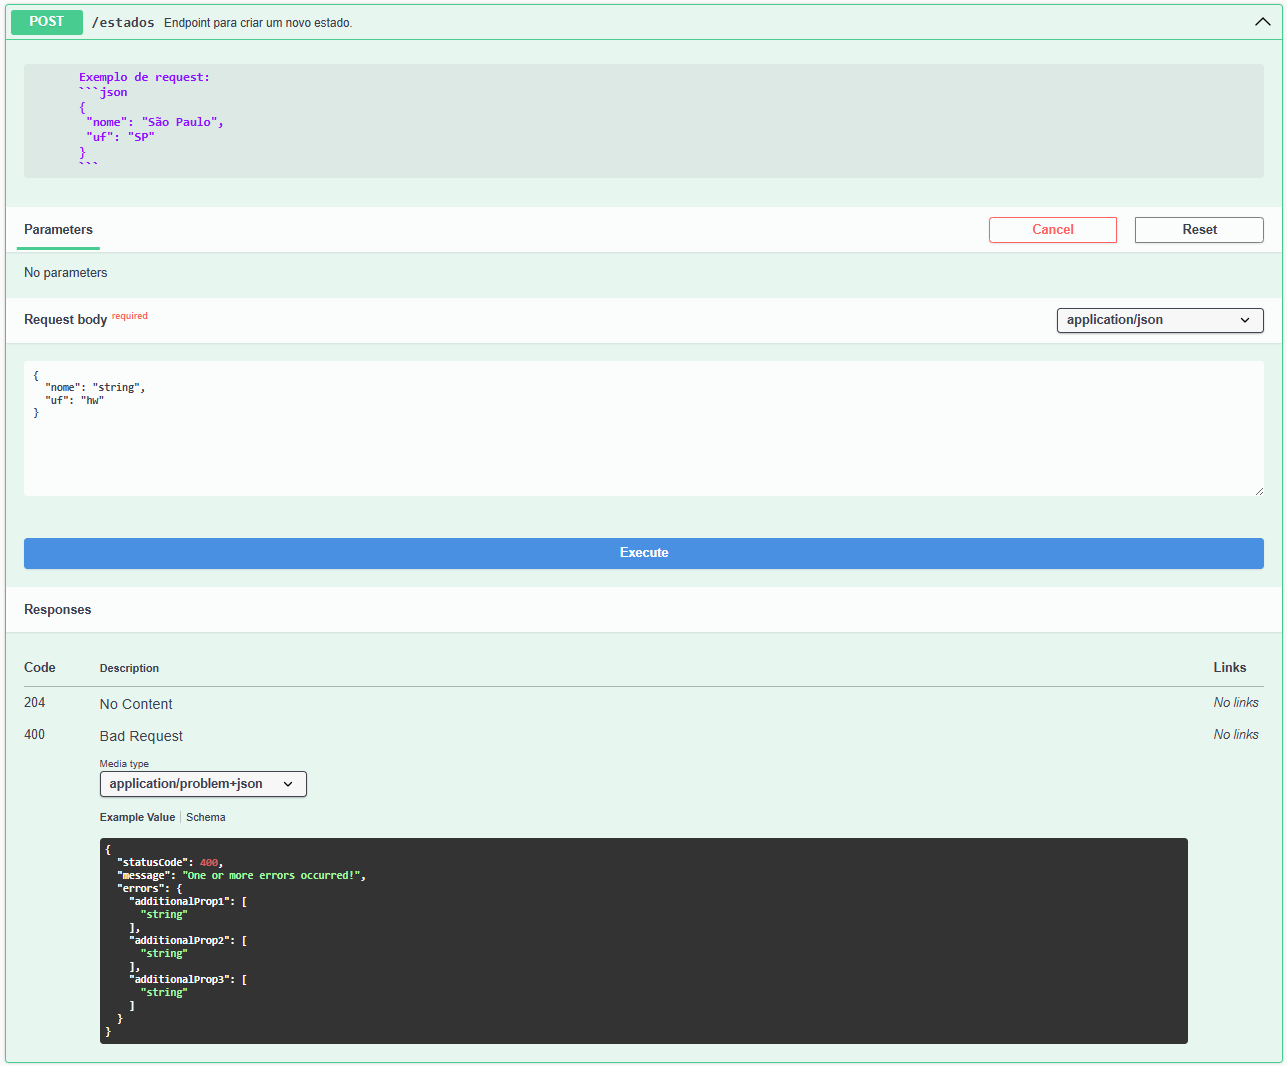Viewport: 1287px width, 1066px height.
Task: Click the No parameters text area
Action: tap(66, 272)
